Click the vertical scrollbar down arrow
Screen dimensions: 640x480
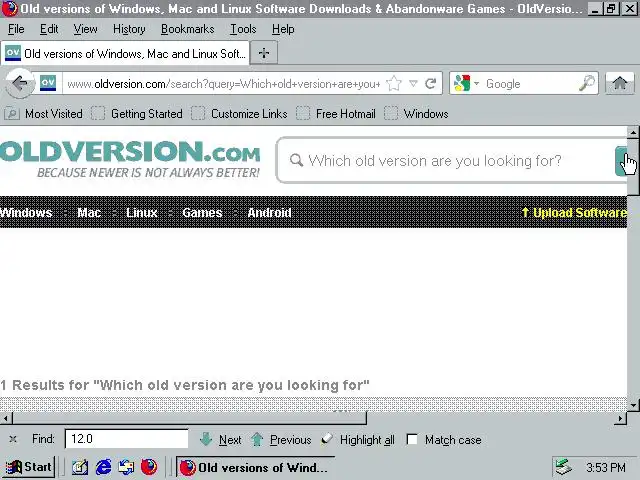pos(633,405)
